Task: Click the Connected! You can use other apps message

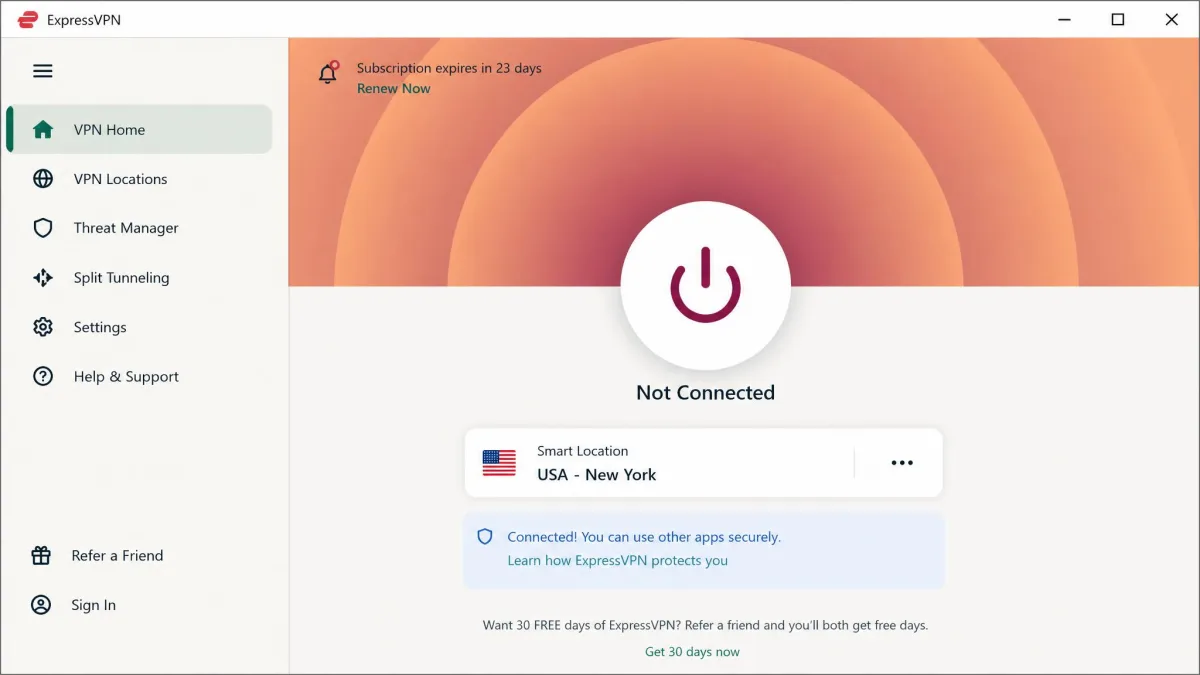Action: coord(644,537)
